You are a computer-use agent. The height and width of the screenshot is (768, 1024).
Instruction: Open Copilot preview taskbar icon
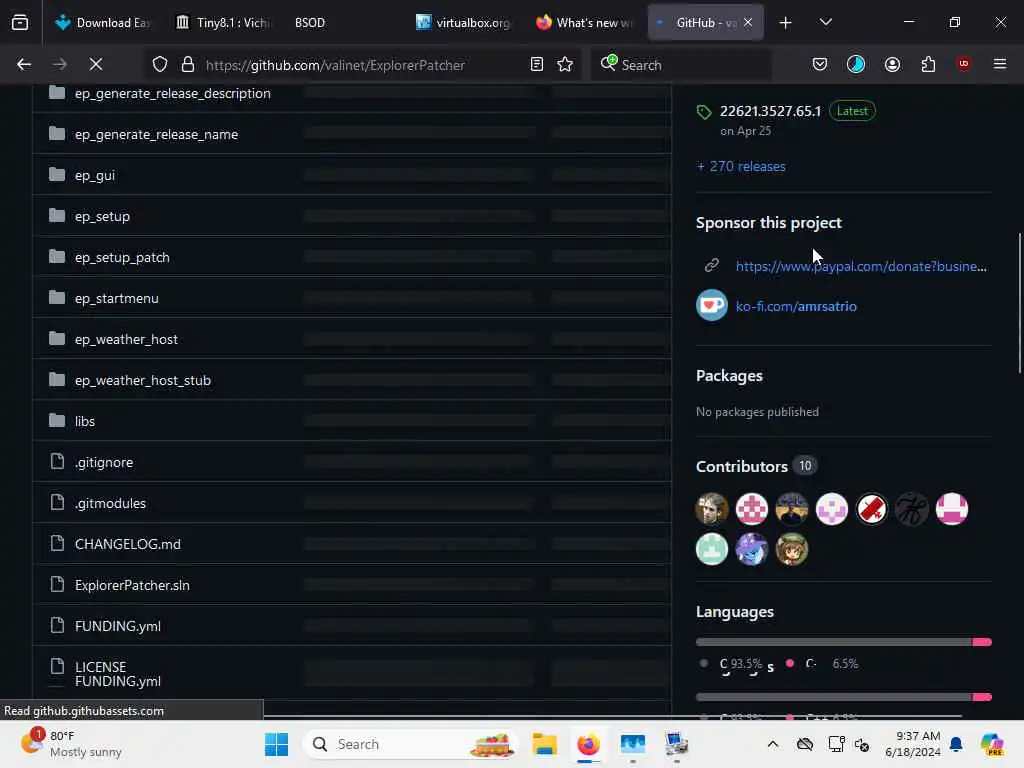pyautogui.click(x=991, y=744)
